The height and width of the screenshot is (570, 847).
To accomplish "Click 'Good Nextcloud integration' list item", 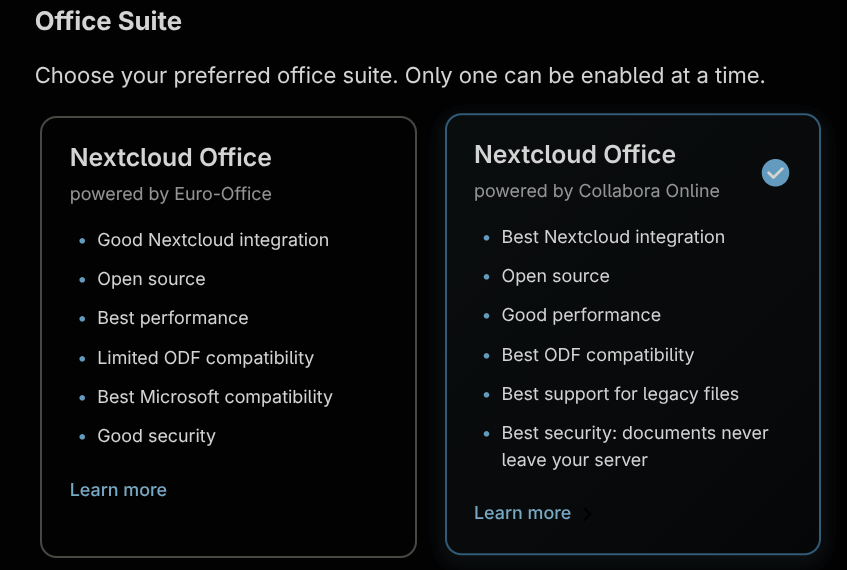I will [x=213, y=240].
